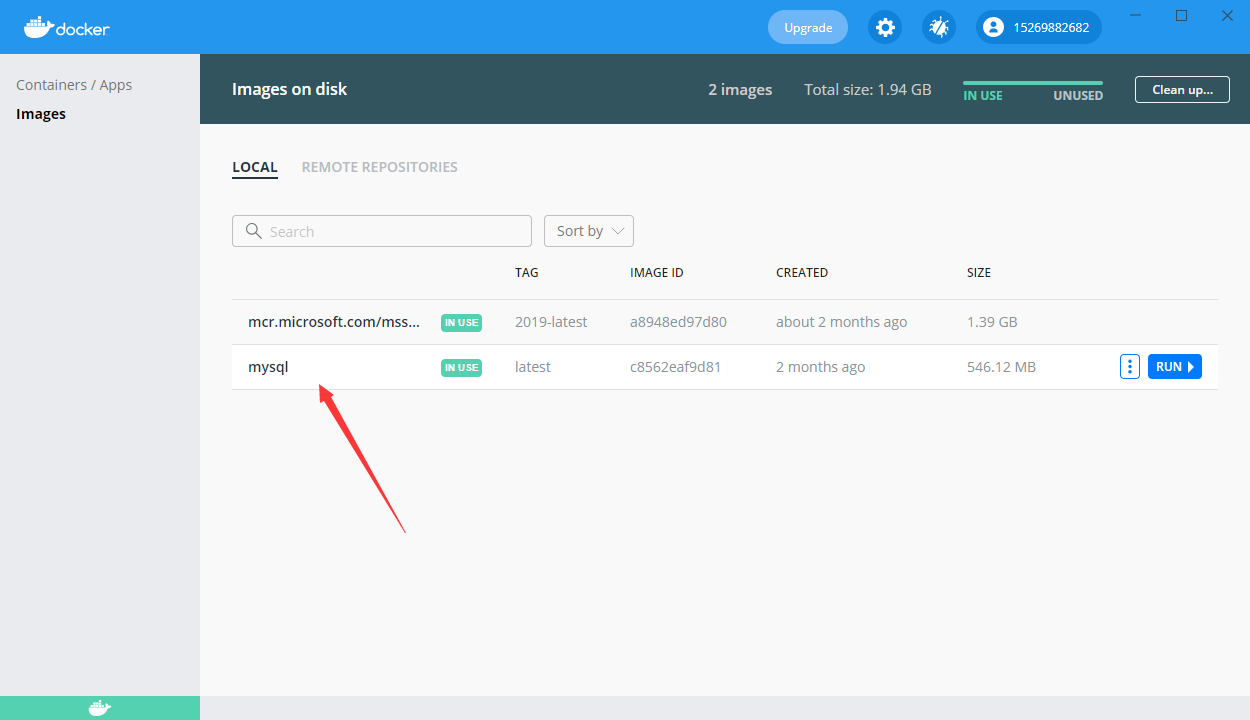Click mysql's '2 months ago' created value
The width and height of the screenshot is (1250, 720).
[821, 367]
